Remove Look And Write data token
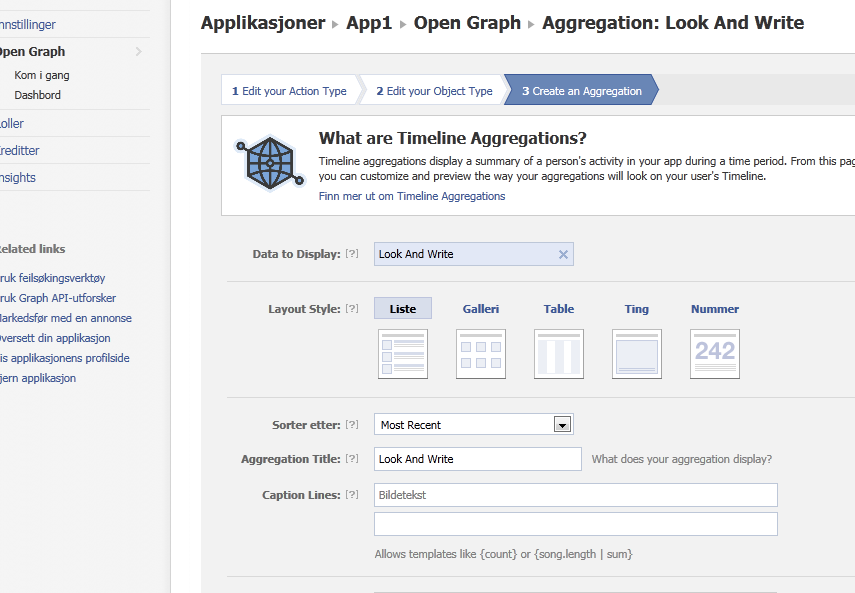855x593 pixels. [563, 255]
